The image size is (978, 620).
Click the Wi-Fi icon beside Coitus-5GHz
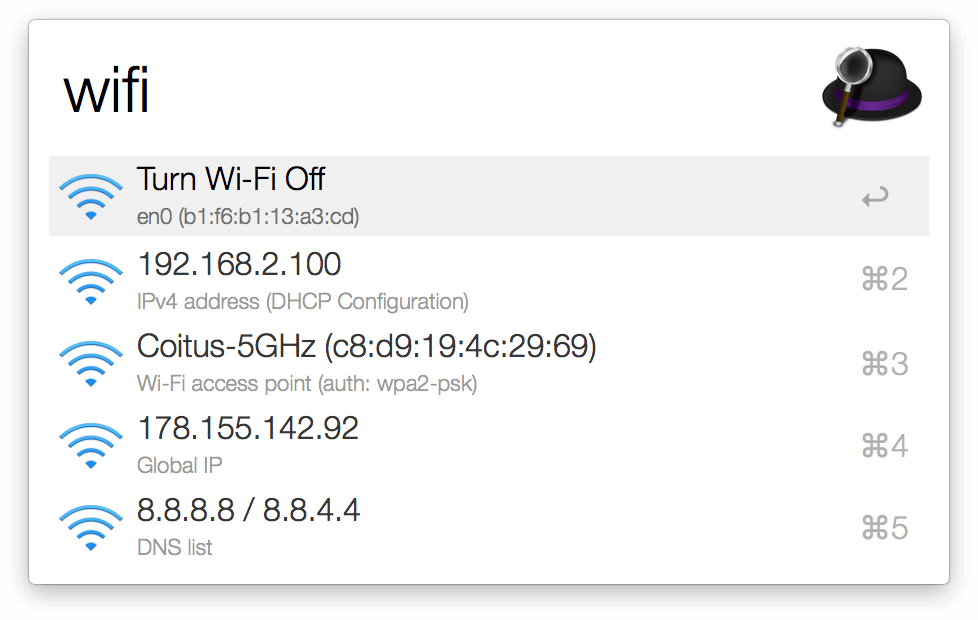91,363
